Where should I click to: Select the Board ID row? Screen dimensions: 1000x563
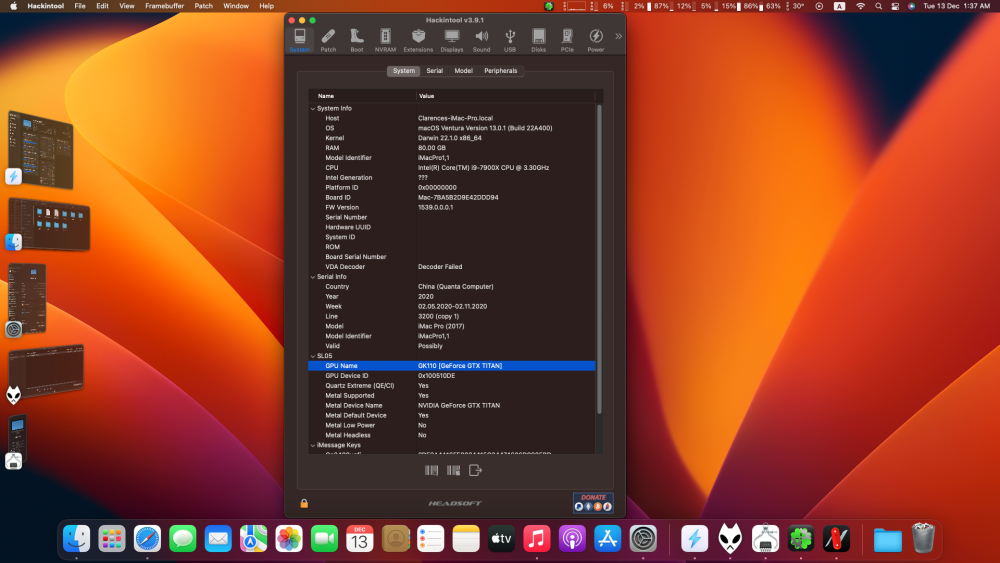pos(452,198)
